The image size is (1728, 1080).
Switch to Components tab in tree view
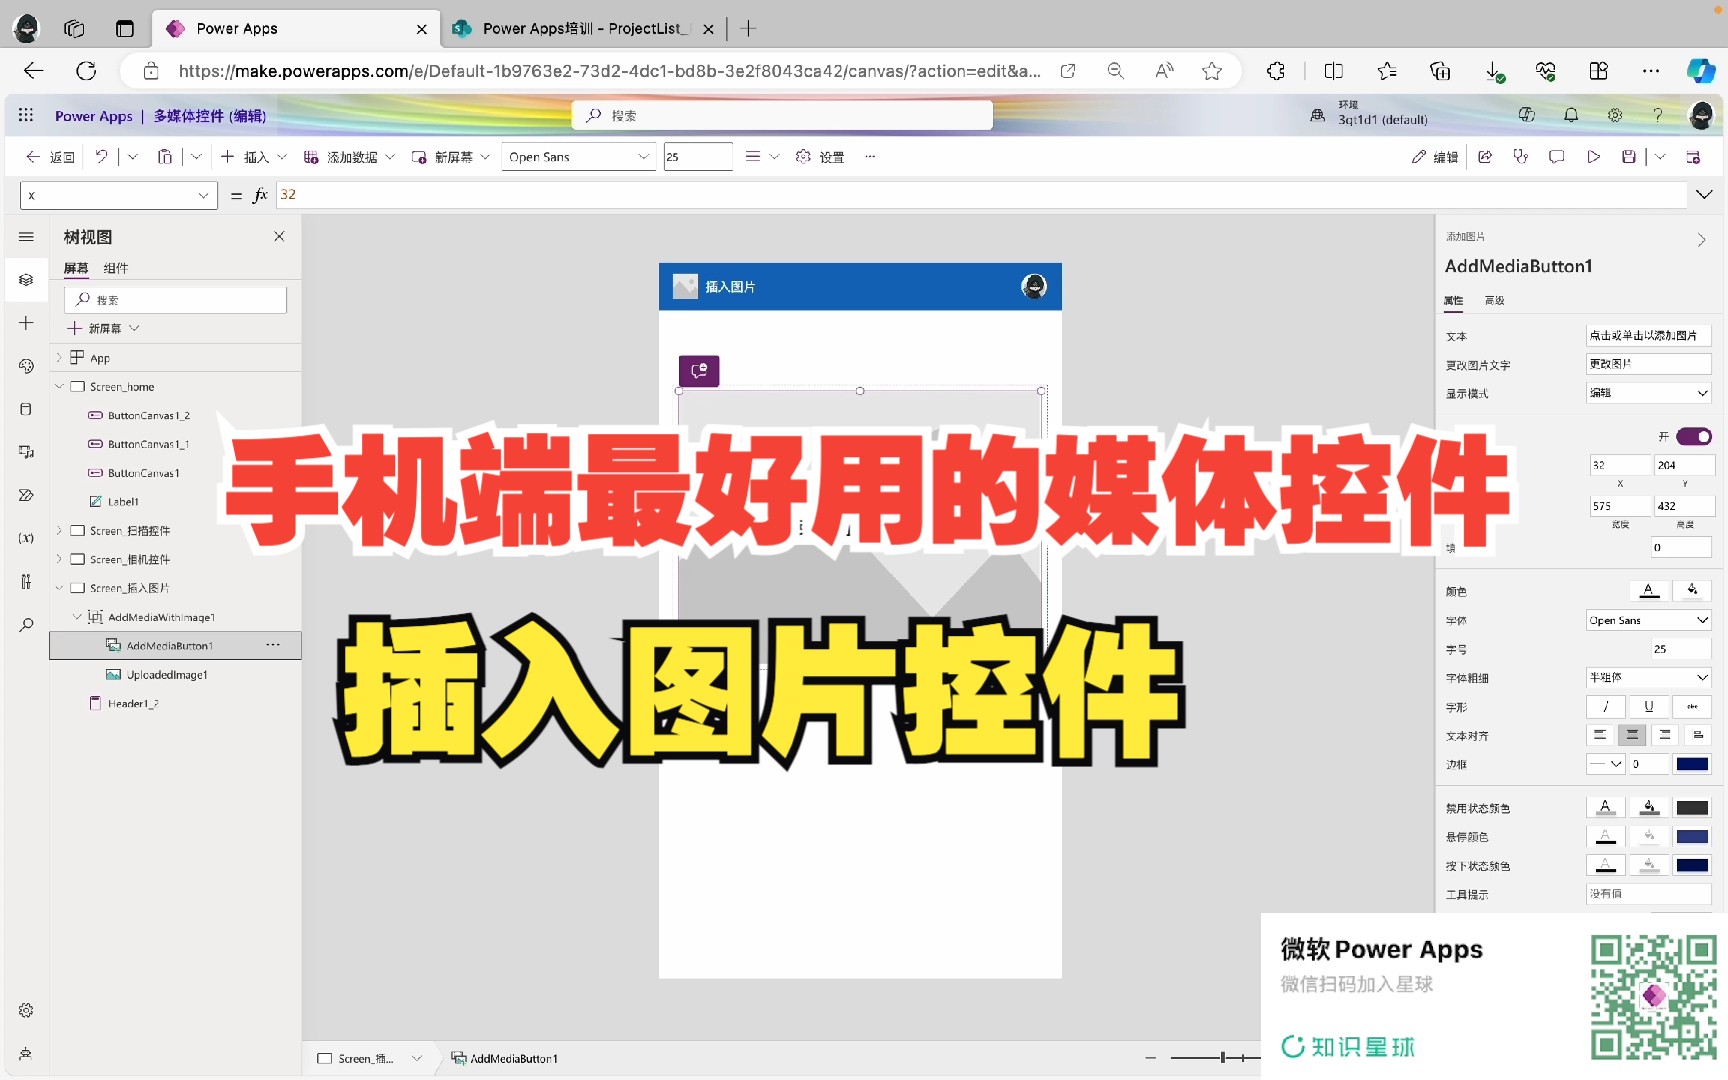(x=116, y=268)
